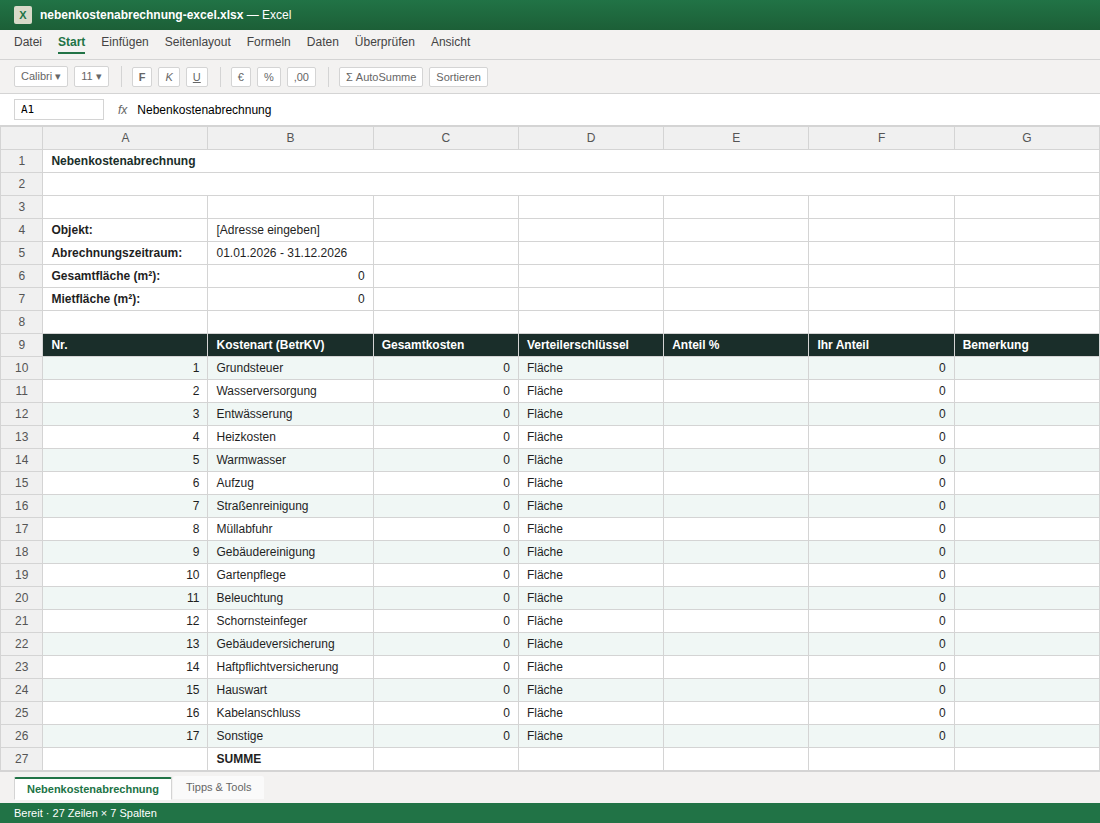This screenshot has height=823, width=1100.
Task: Select the Kabelanschluss cell
Action: pyautogui.click(x=290, y=714)
